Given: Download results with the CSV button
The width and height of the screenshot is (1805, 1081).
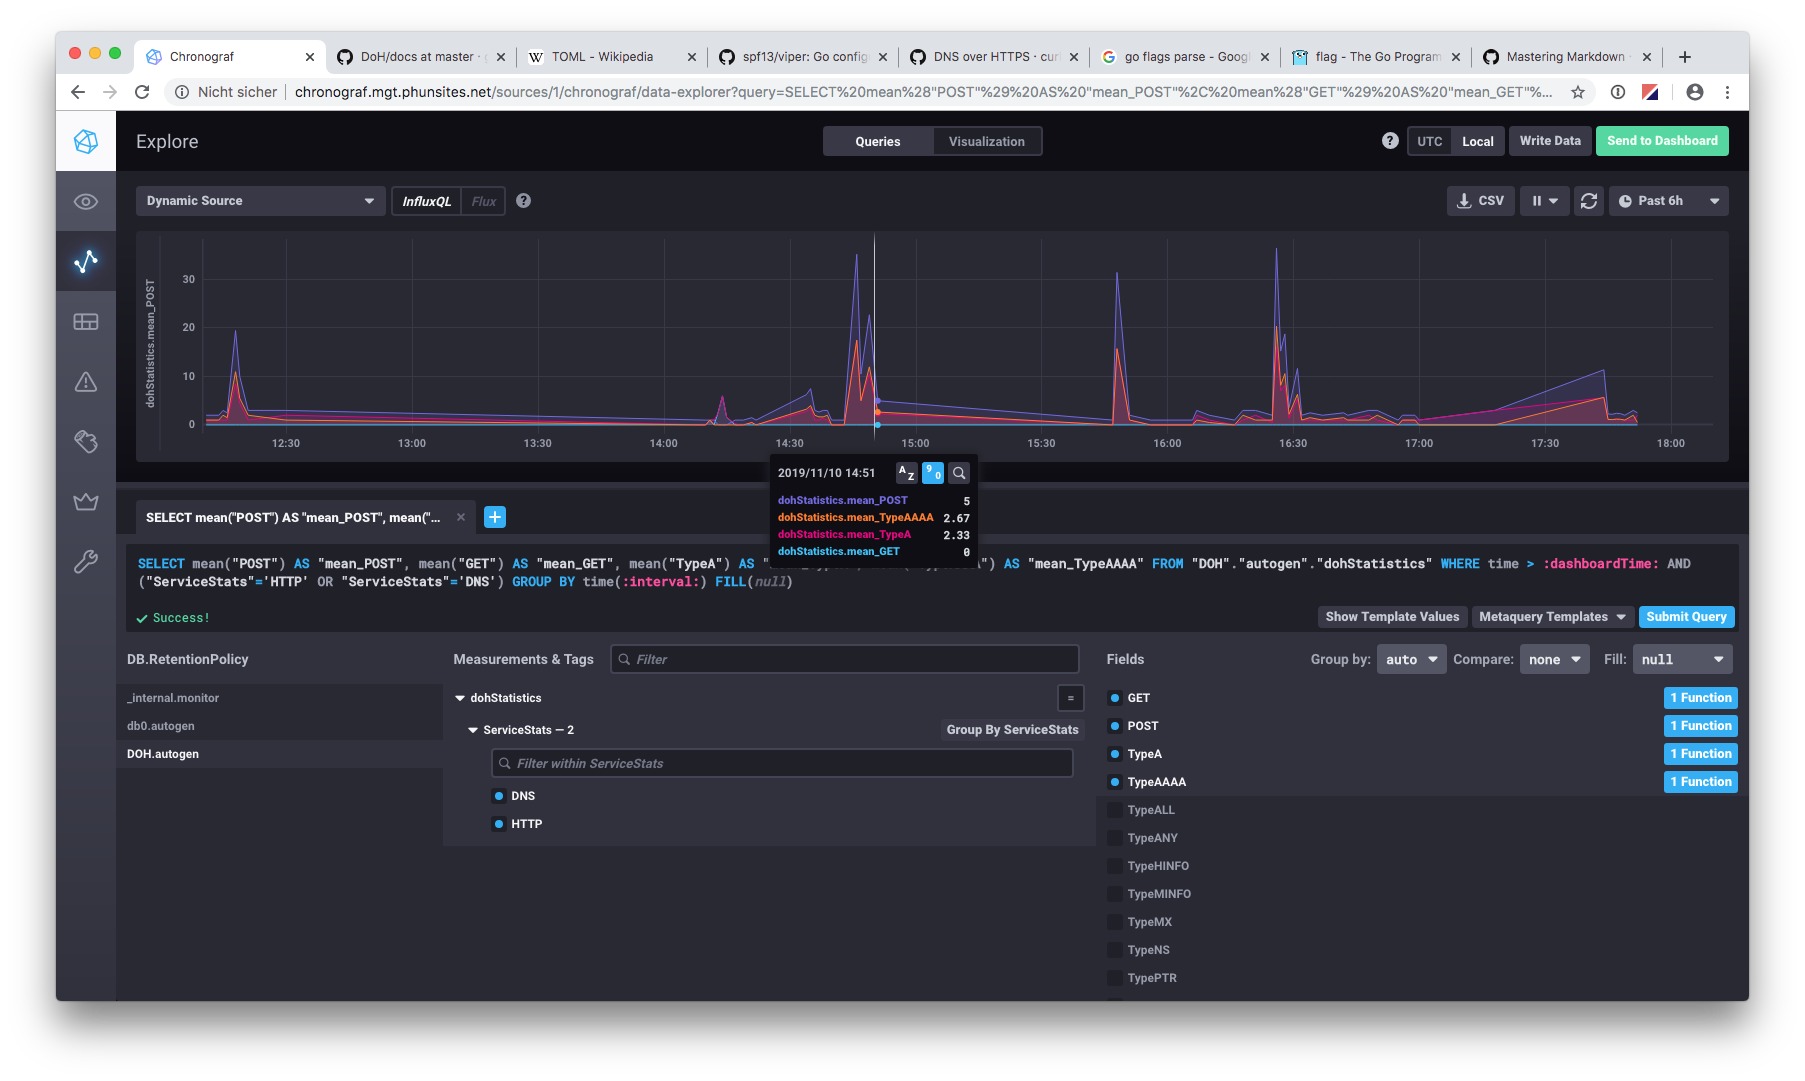Looking at the screenshot, I should (x=1481, y=201).
